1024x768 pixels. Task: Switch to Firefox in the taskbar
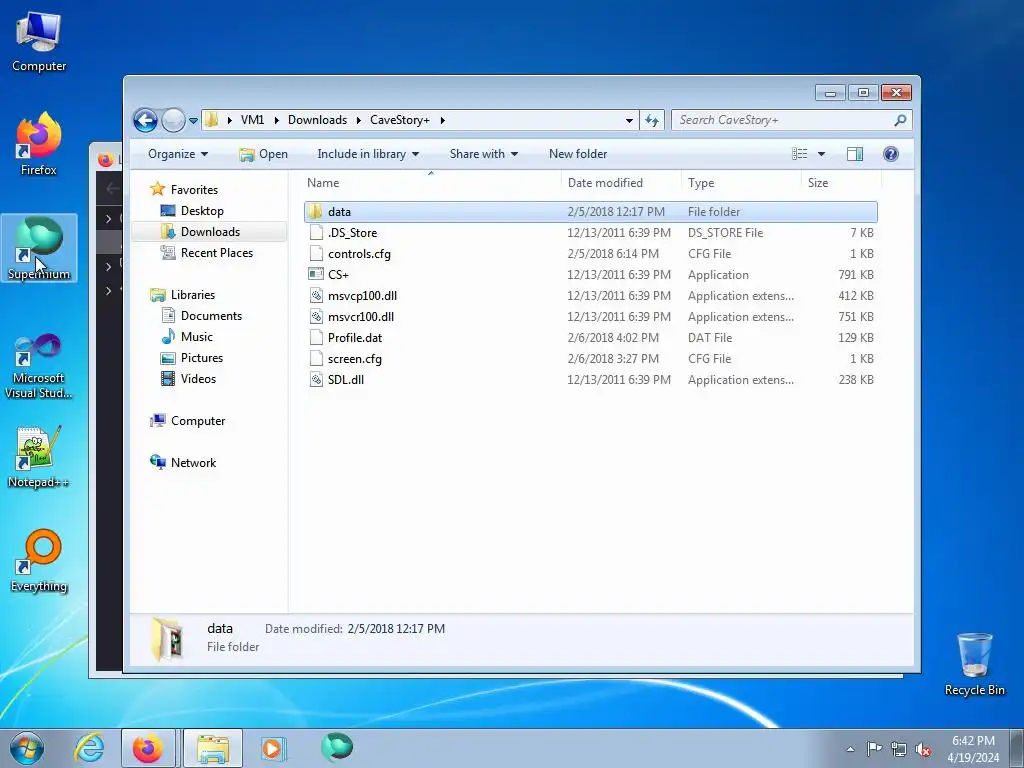(x=148, y=748)
